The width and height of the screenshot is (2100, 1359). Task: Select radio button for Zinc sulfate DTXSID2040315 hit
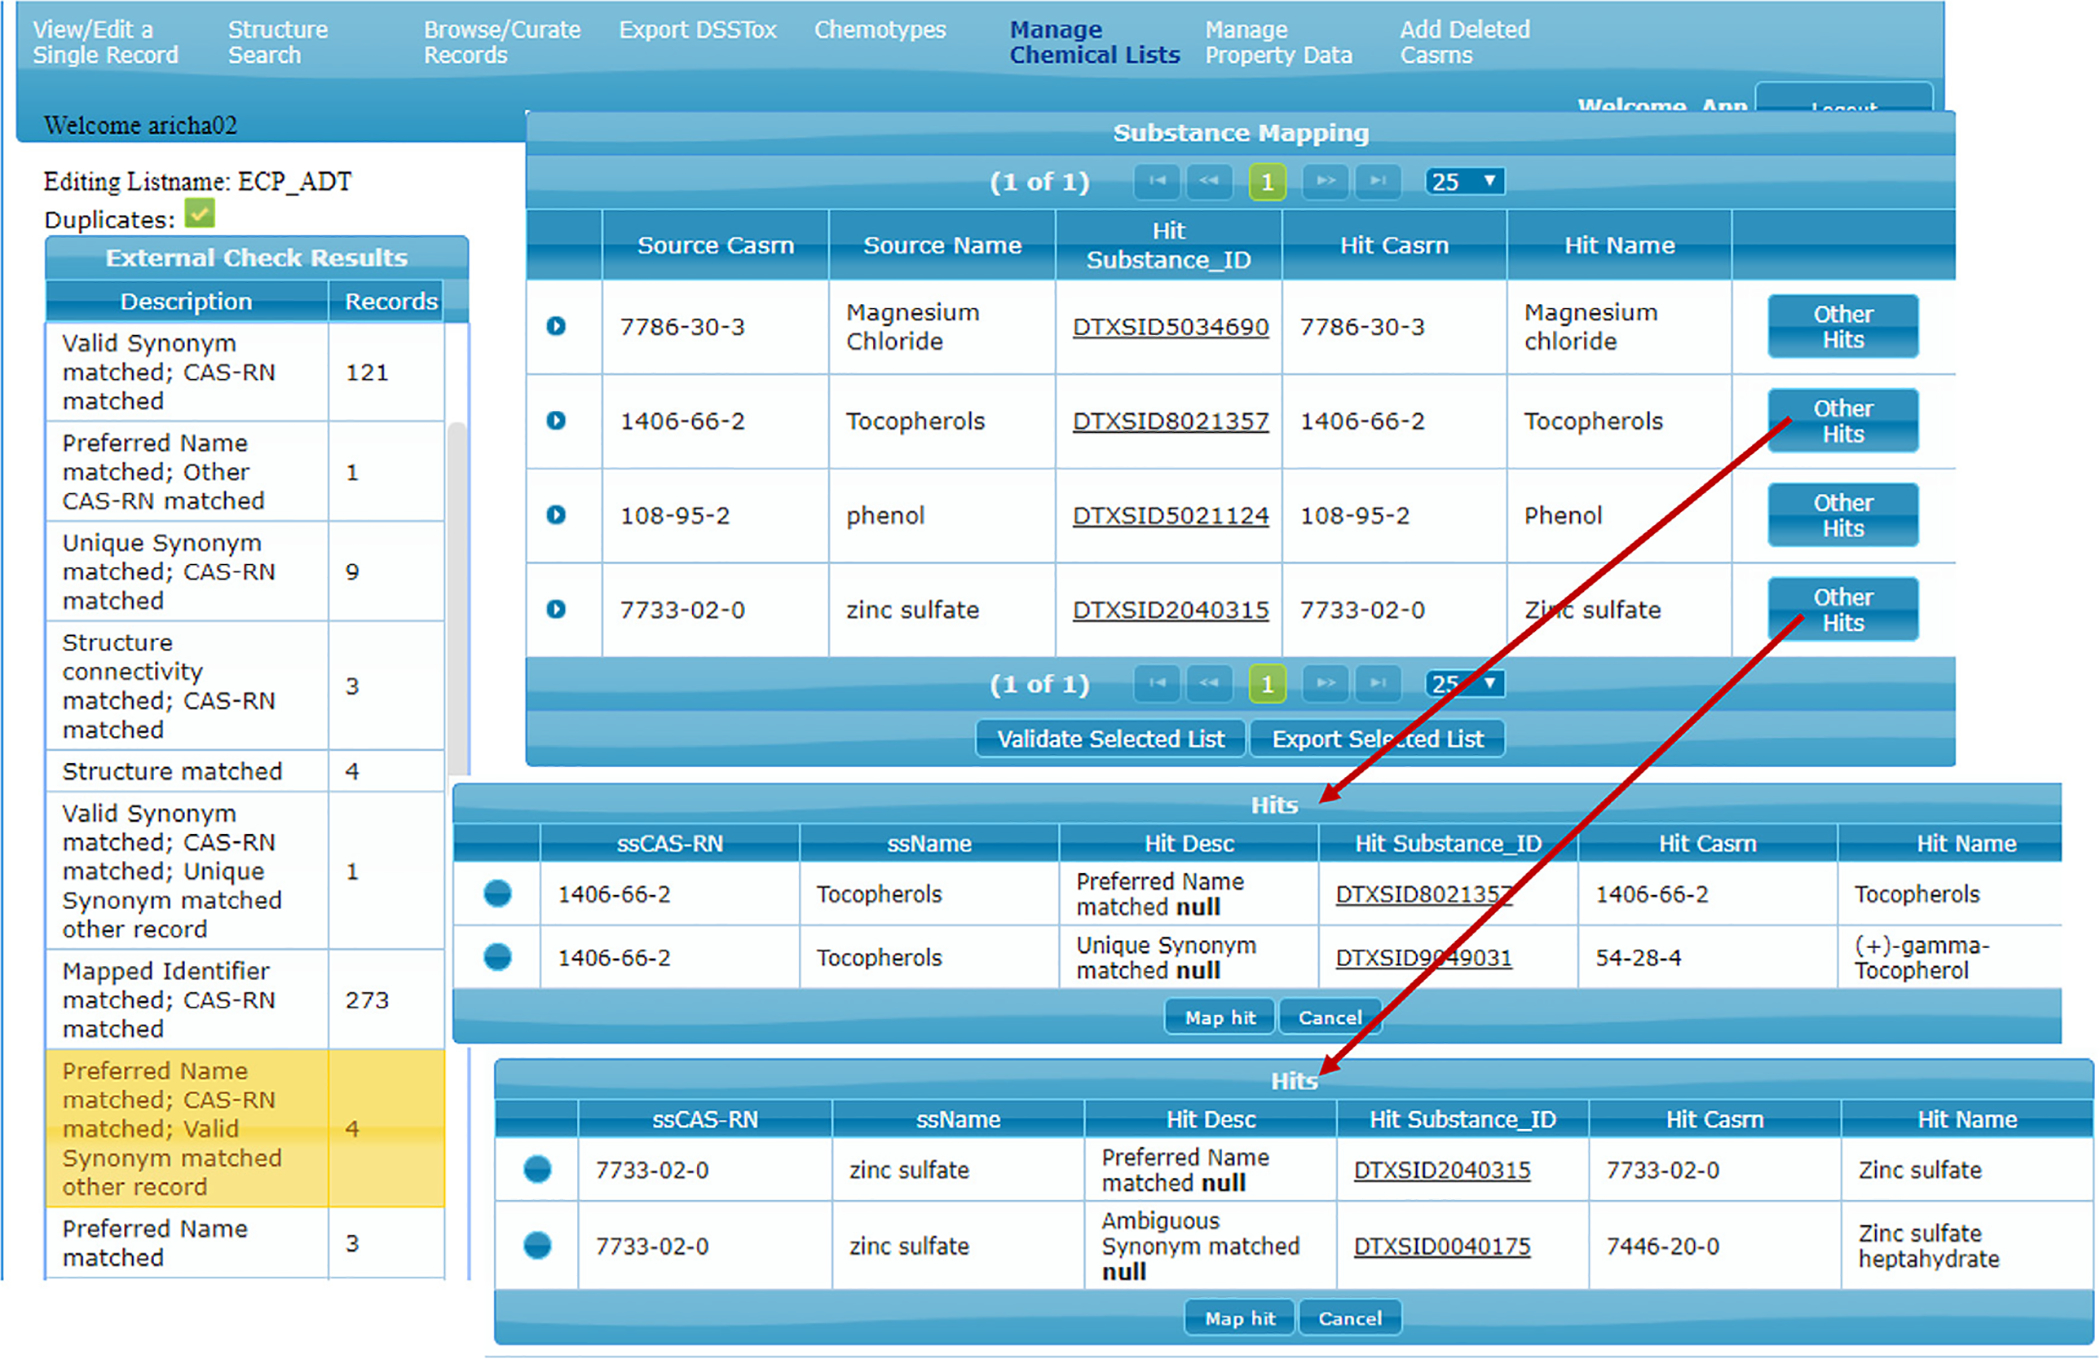[x=538, y=1169]
